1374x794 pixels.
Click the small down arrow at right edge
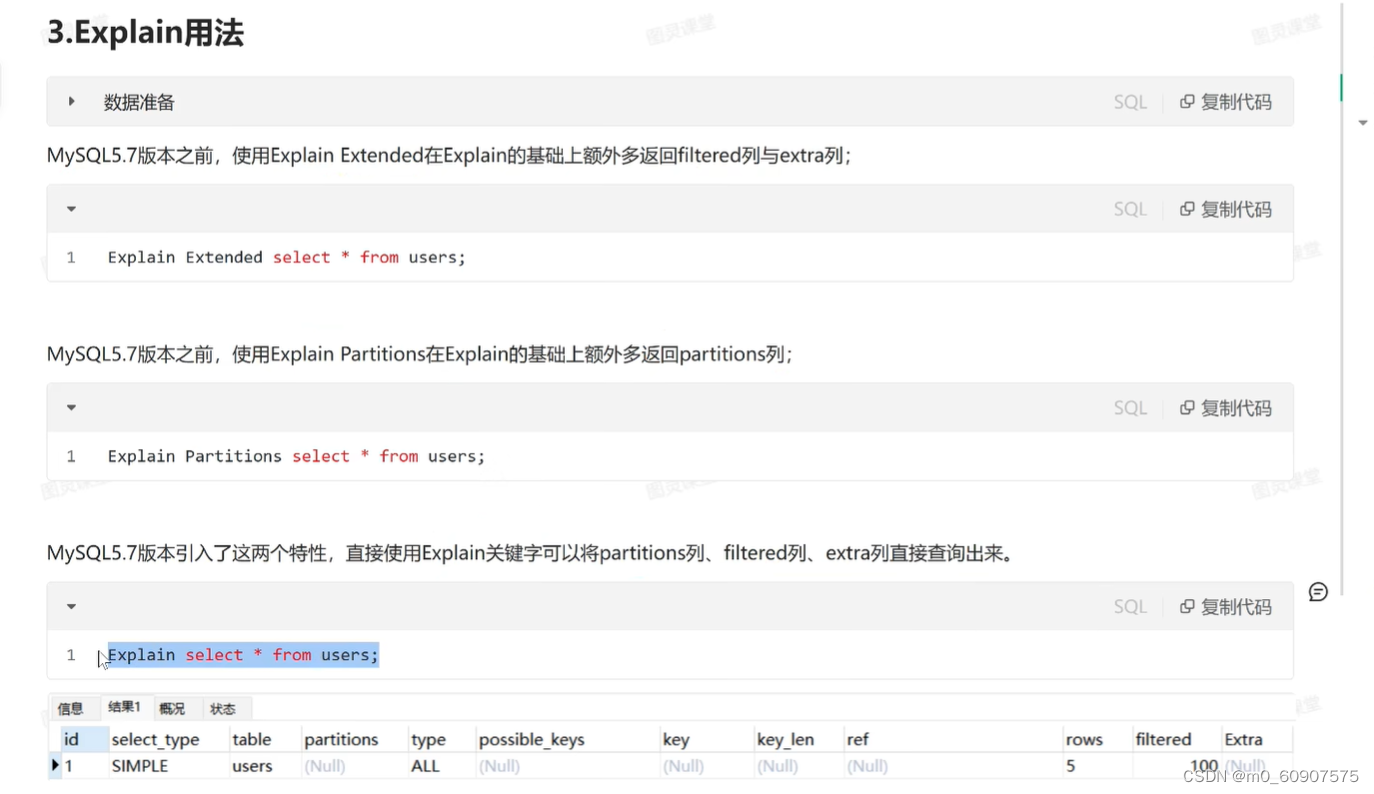(1362, 123)
